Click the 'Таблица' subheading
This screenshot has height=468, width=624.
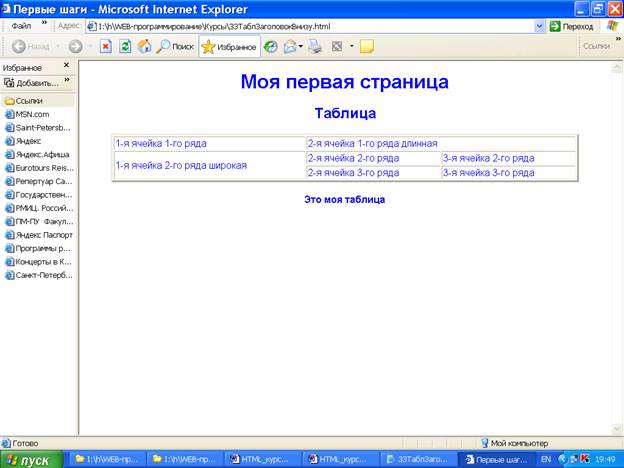point(345,113)
